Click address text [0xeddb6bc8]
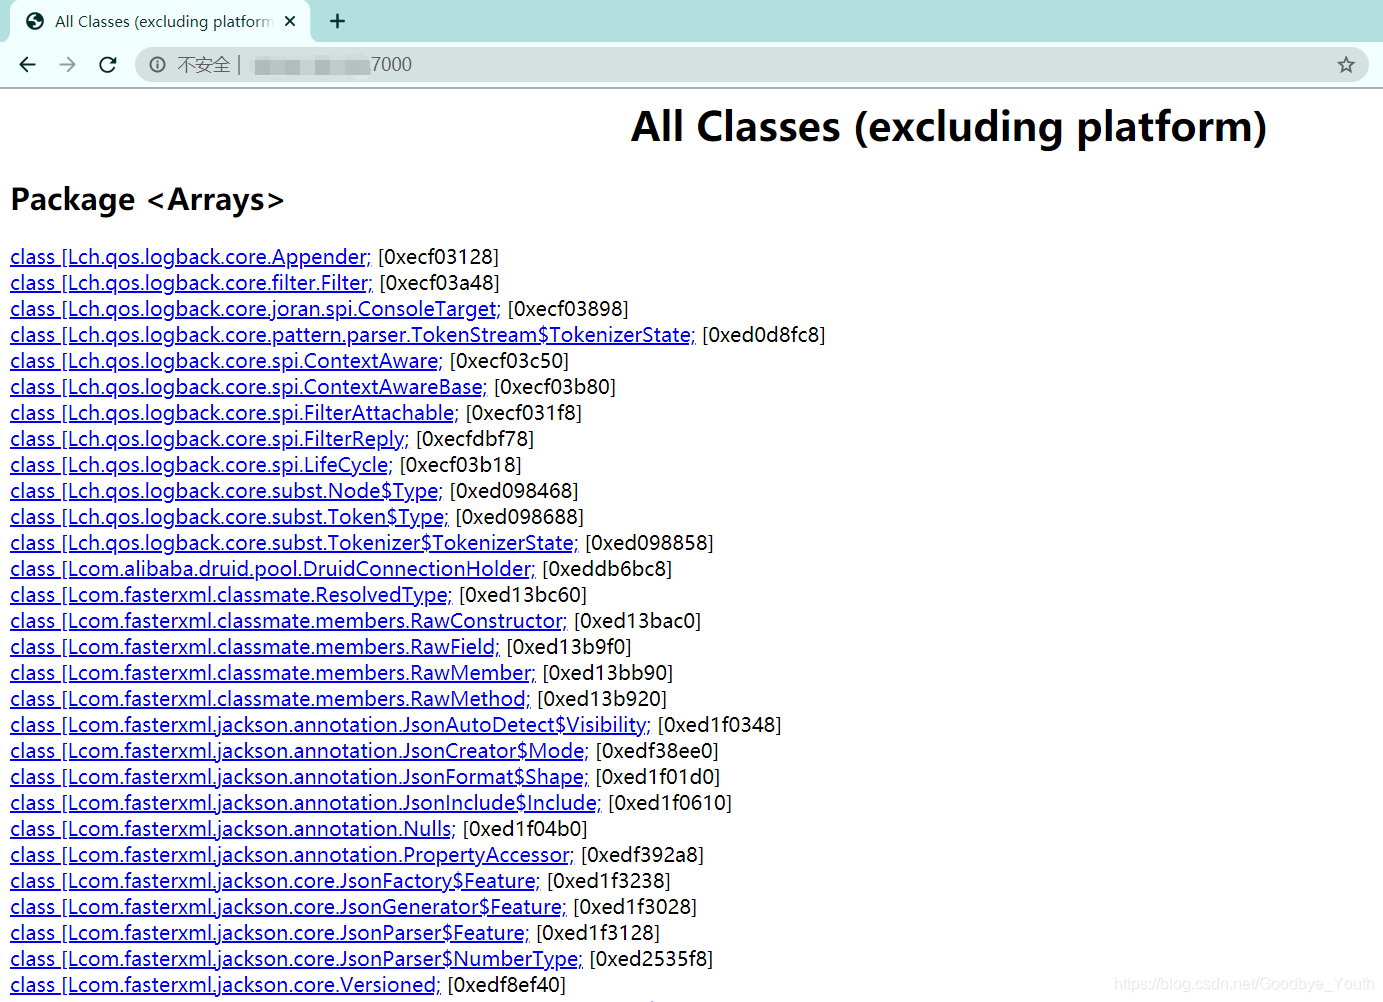 pyautogui.click(x=607, y=569)
